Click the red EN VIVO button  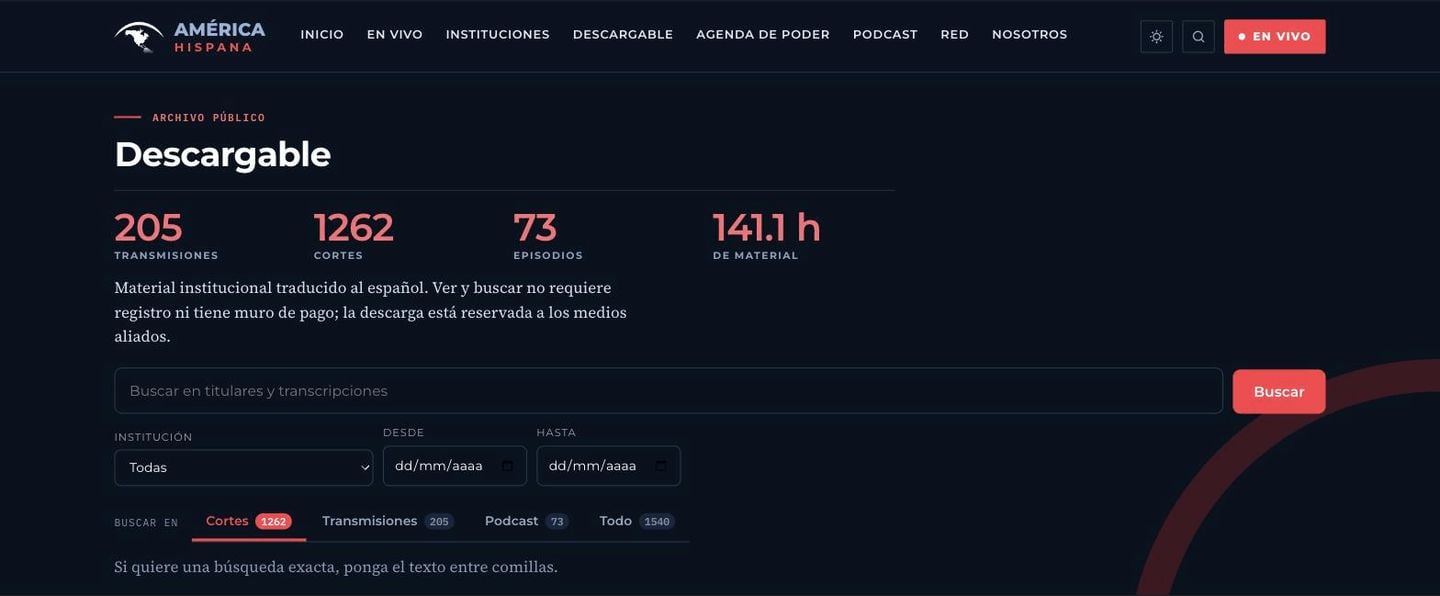pos(1275,36)
